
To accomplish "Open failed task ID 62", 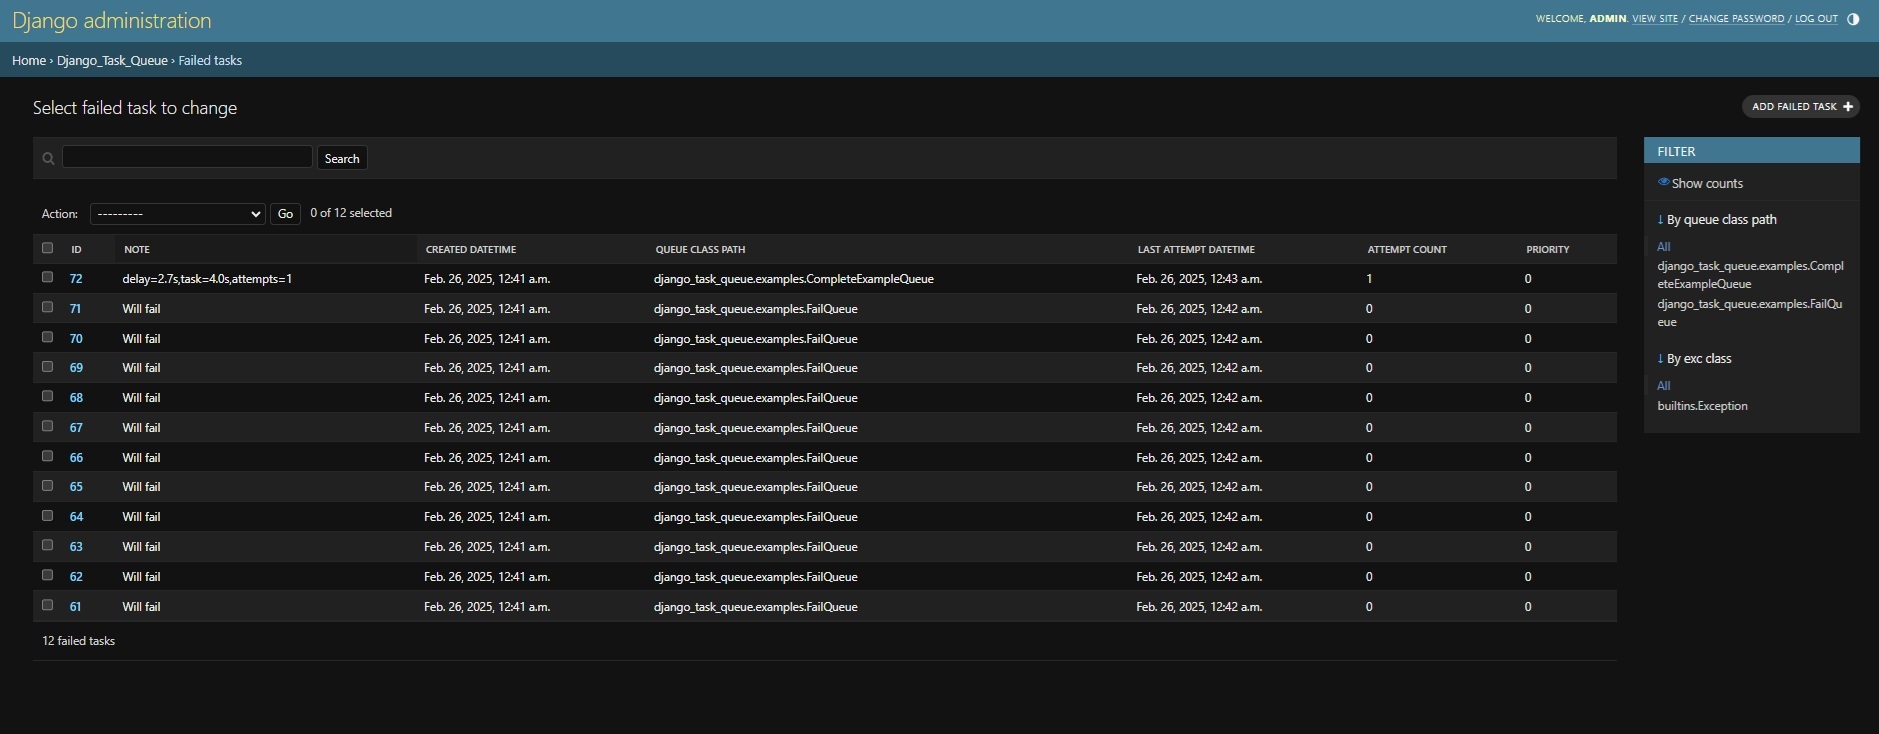I will (76, 577).
